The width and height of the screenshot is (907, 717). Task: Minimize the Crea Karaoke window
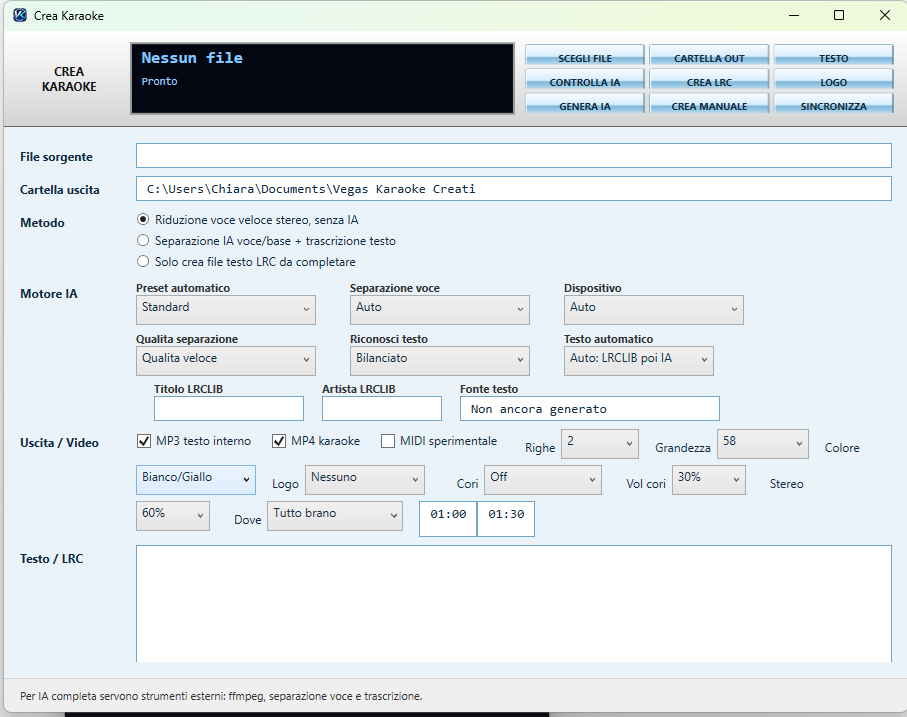coord(794,16)
